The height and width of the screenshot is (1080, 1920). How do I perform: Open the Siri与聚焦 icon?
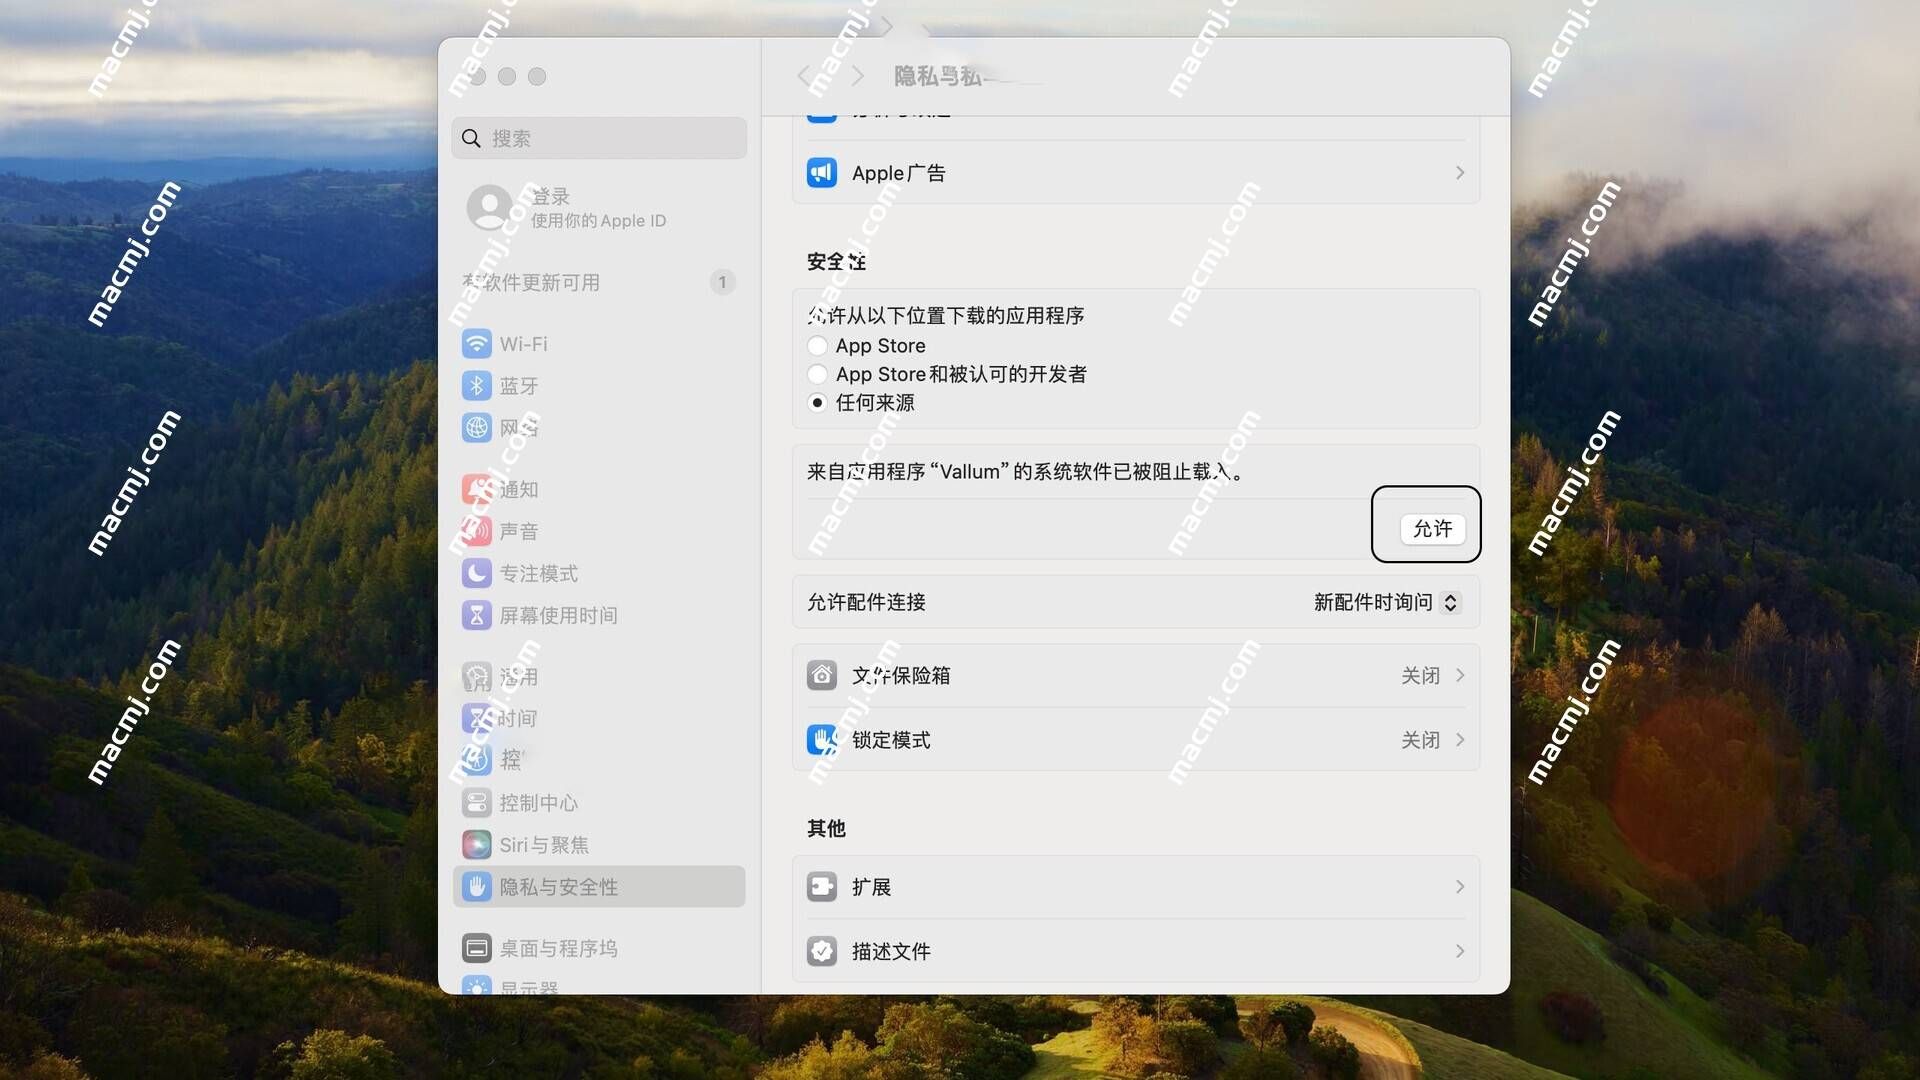point(477,845)
